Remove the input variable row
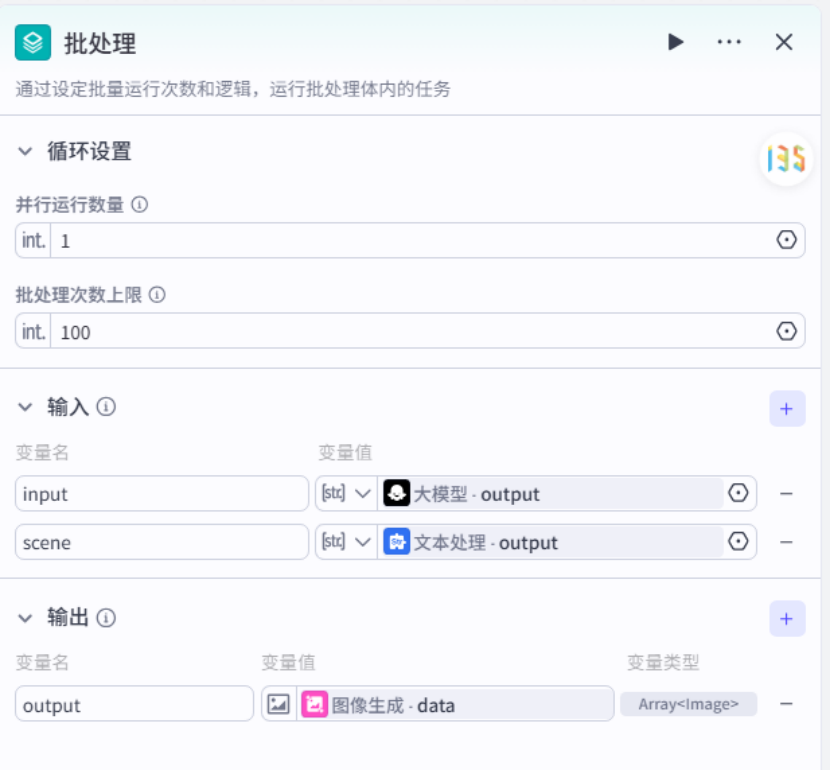This screenshot has height=770, width=831. click(786, 494)
